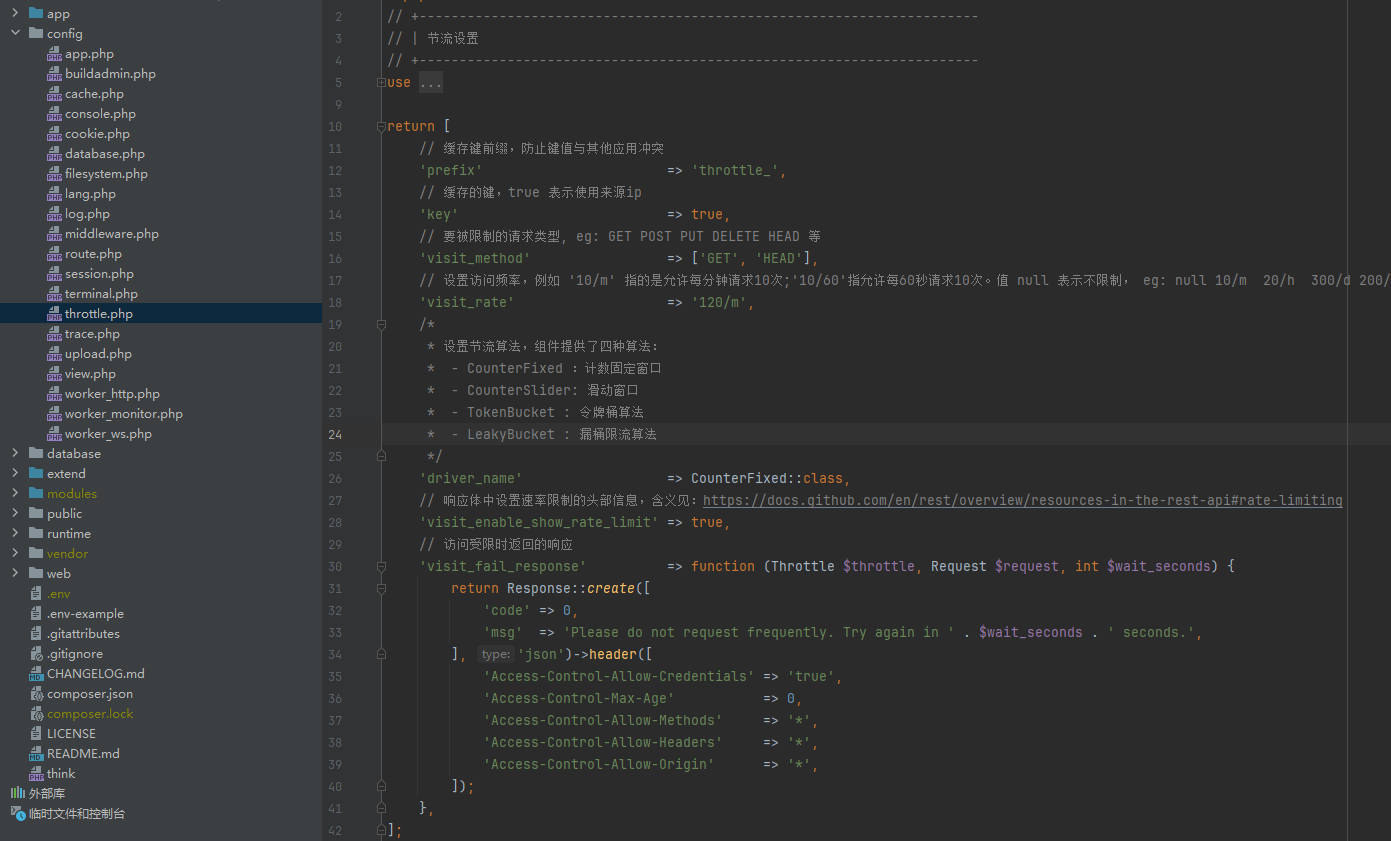Expand the folded use statement on line 5
The height and width of the screenshot is (841, 1391).
(x=381, y=83)
